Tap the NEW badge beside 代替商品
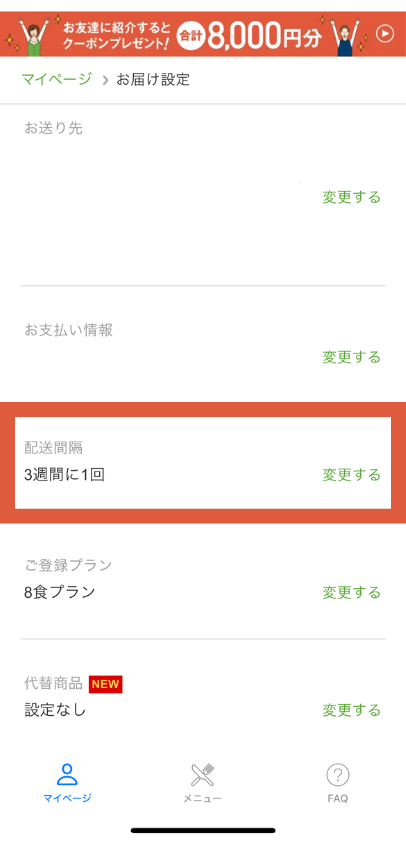Viewport: 406px width, 842px height. (106, 684)
